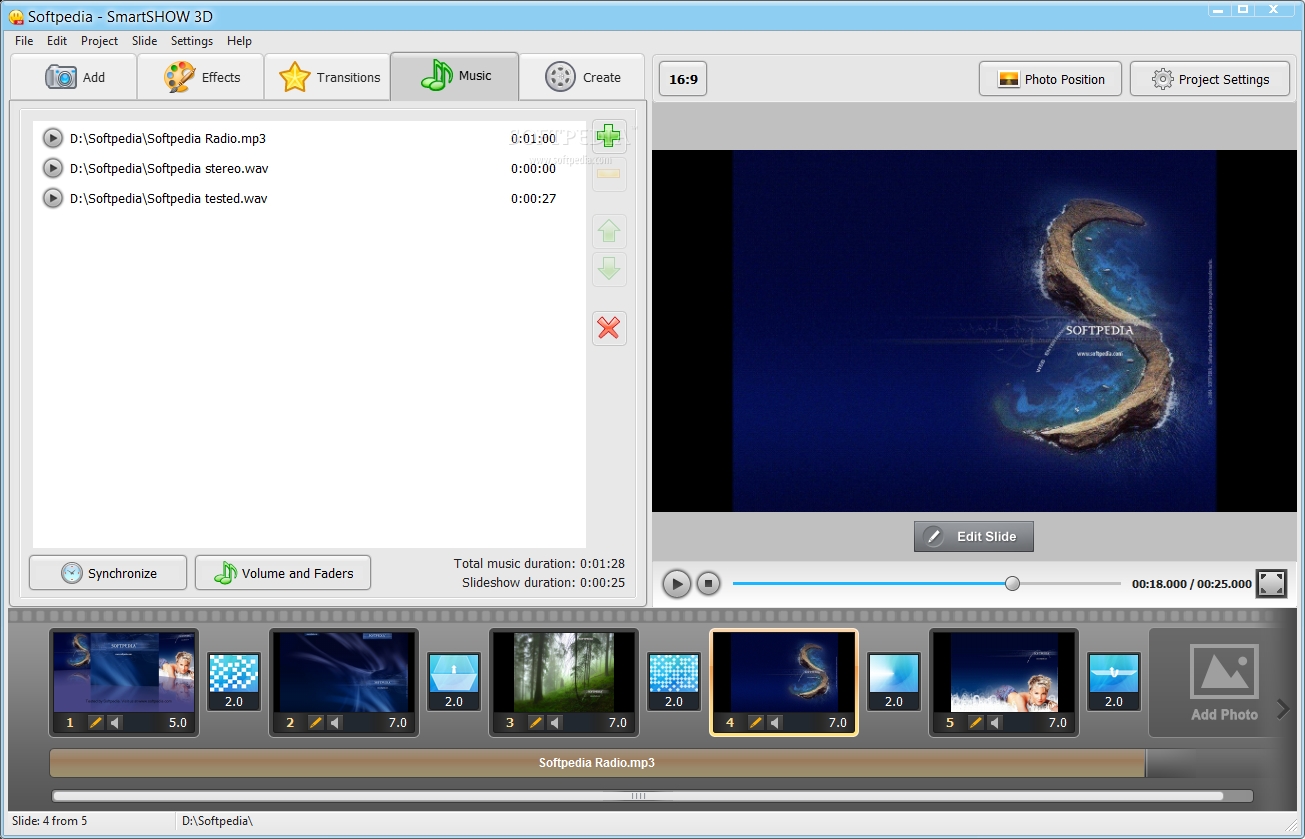Open Volume and Faders settings
1305x839 pixels.
click(283, 573)
